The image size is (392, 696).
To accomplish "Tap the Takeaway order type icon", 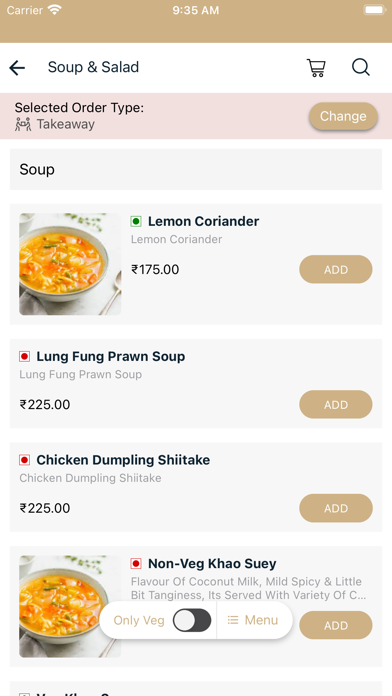I will (x=23, y=124).
